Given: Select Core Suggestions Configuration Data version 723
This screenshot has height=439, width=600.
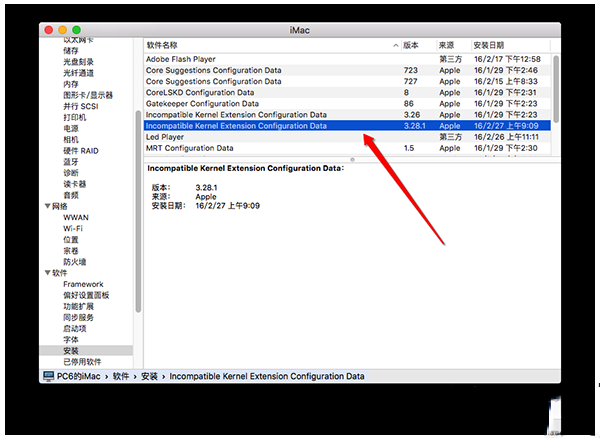Looking at the screenshot, I should click(x=347, y=70).
